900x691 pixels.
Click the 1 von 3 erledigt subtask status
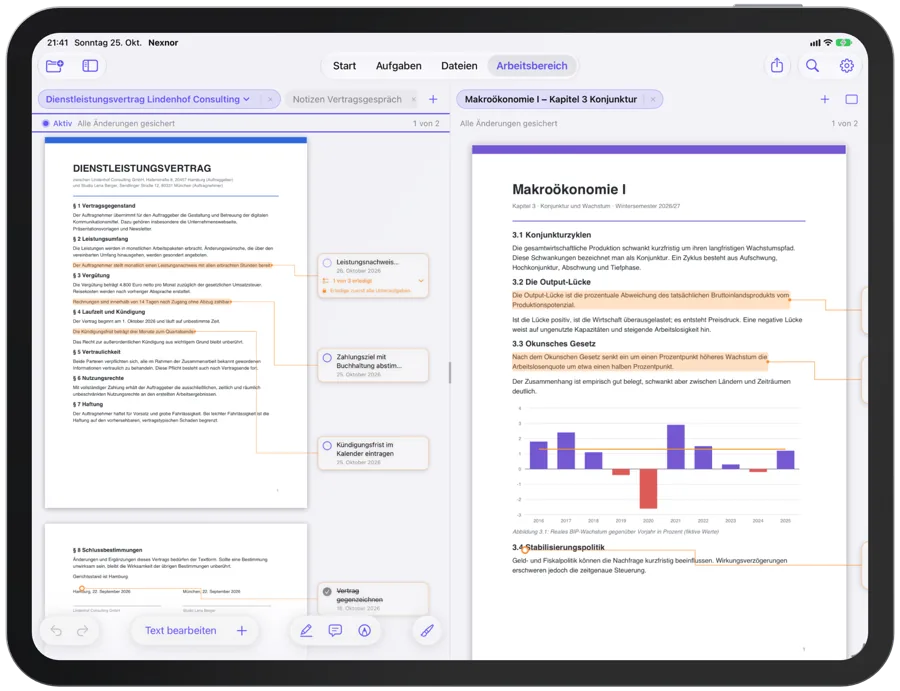point(352,281)
